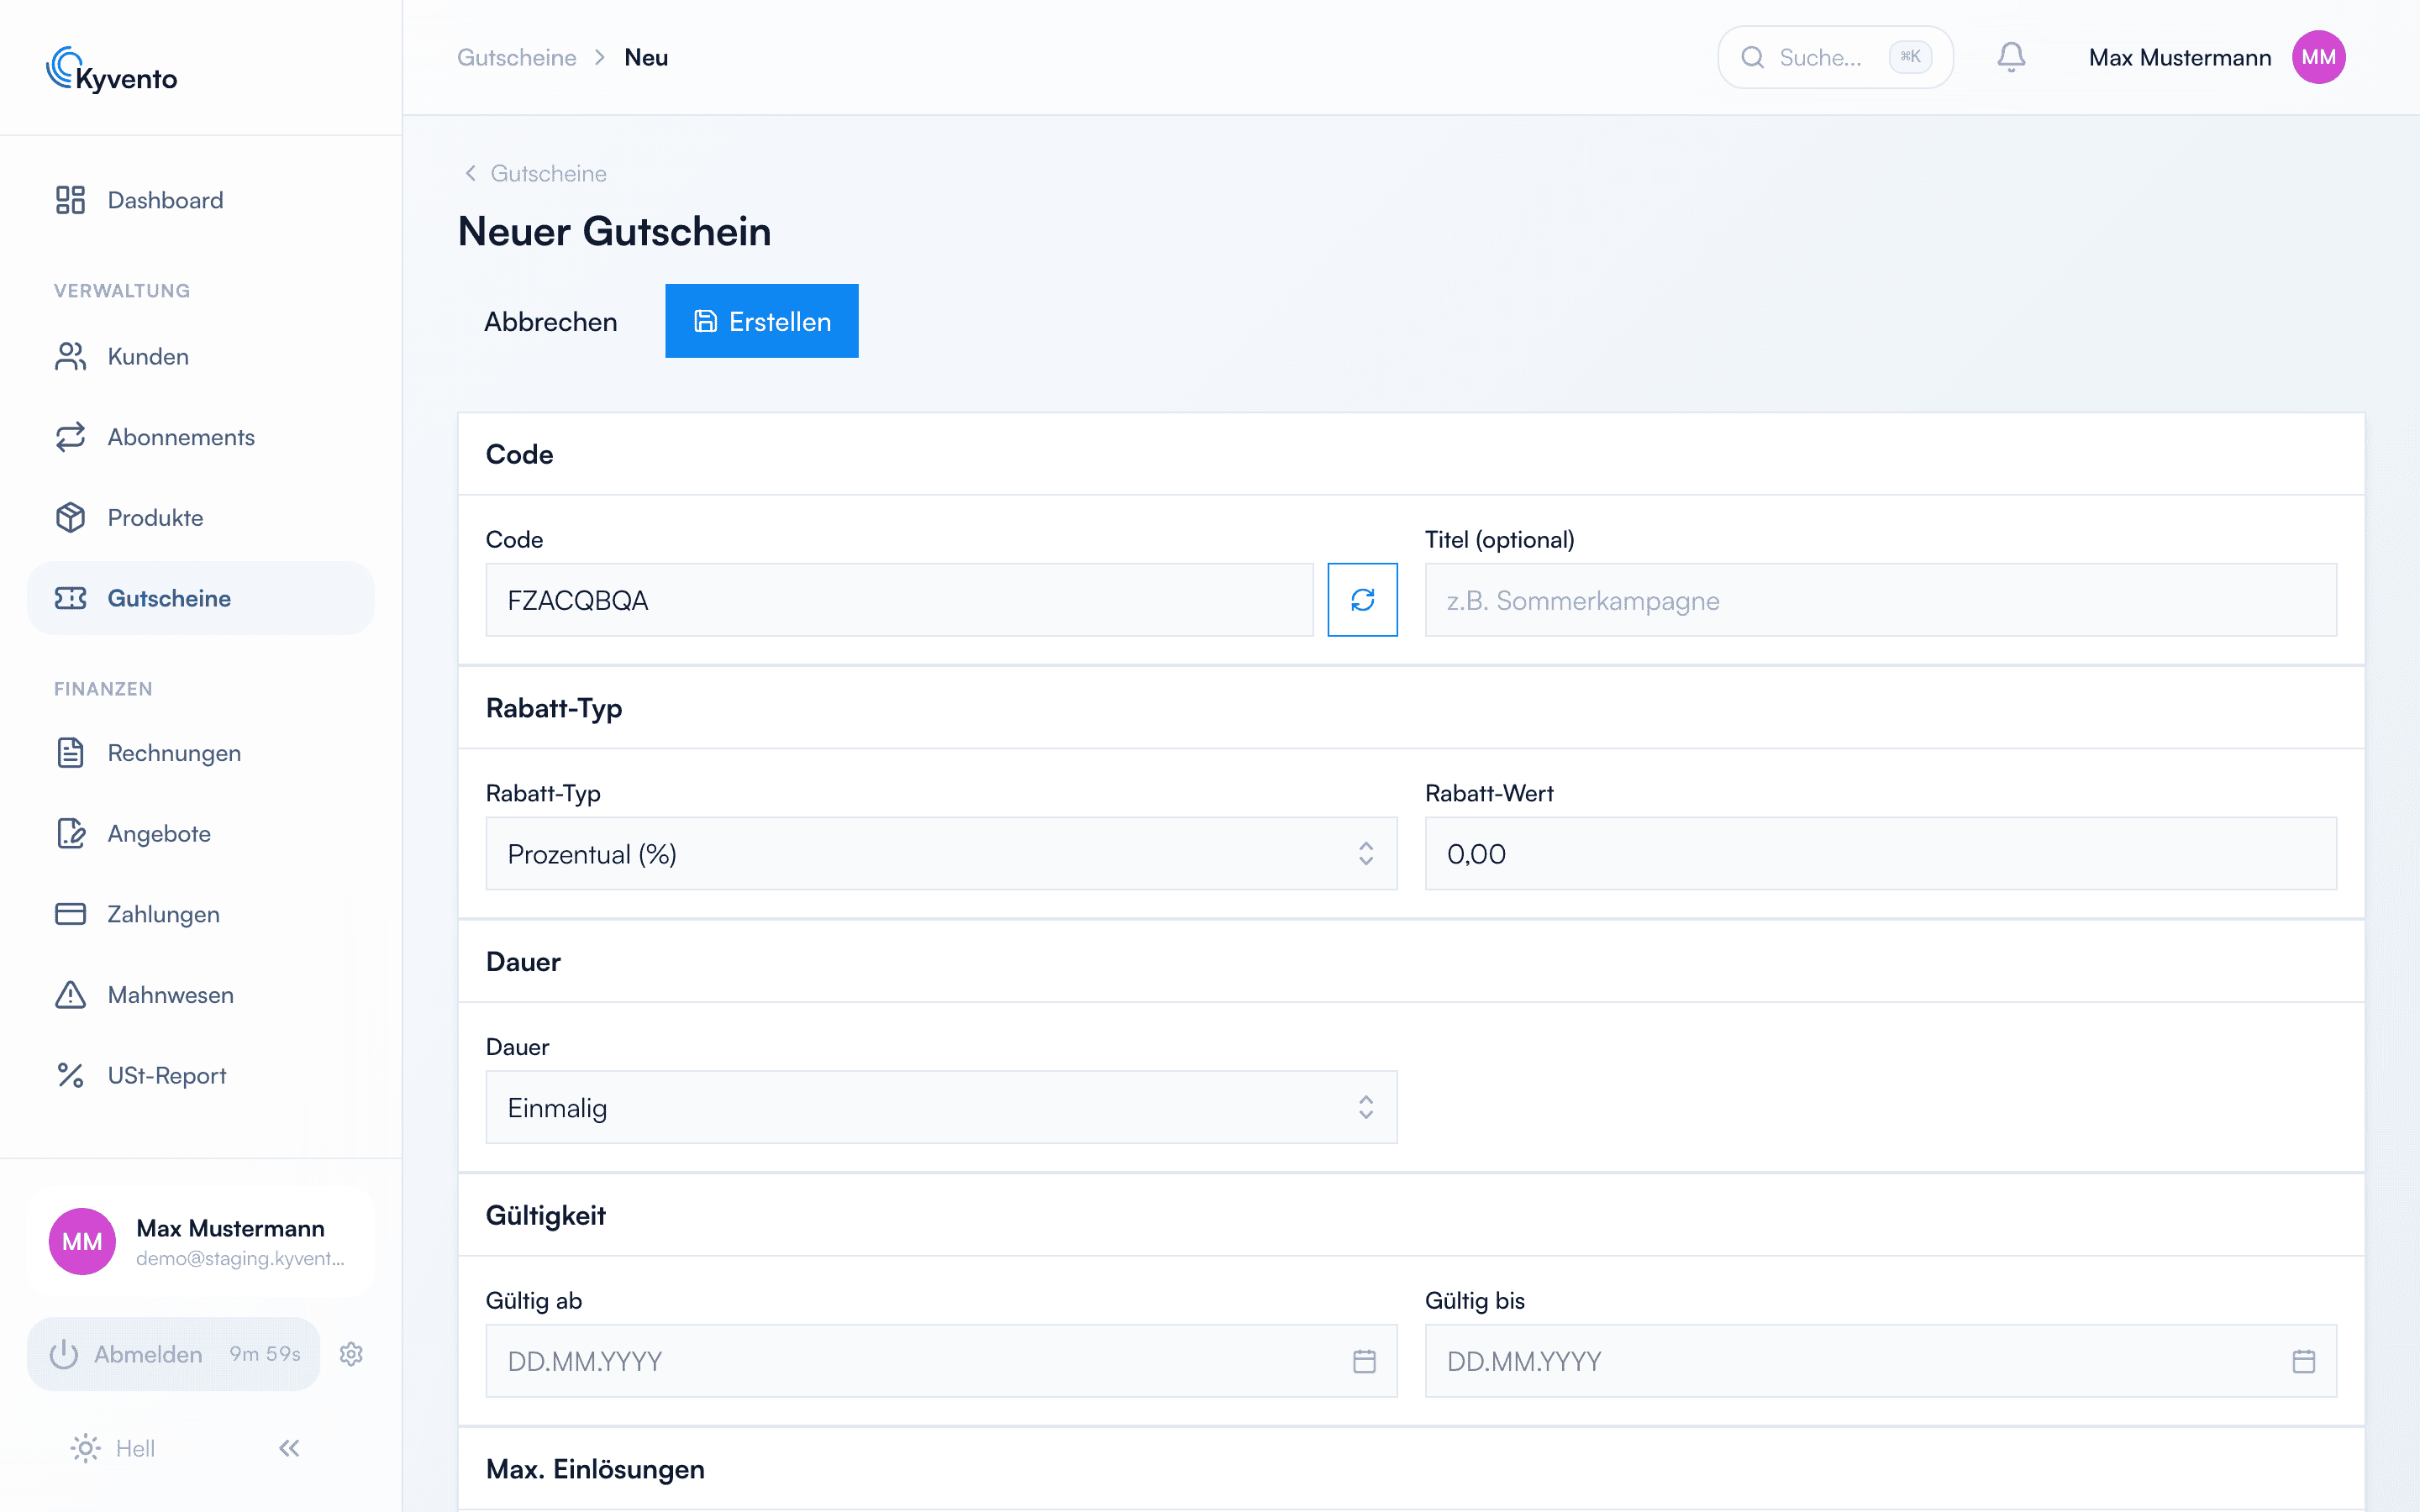Click the Hell theme sun icon
The image size is (2420, 1512).
(x=86, y=1448)
